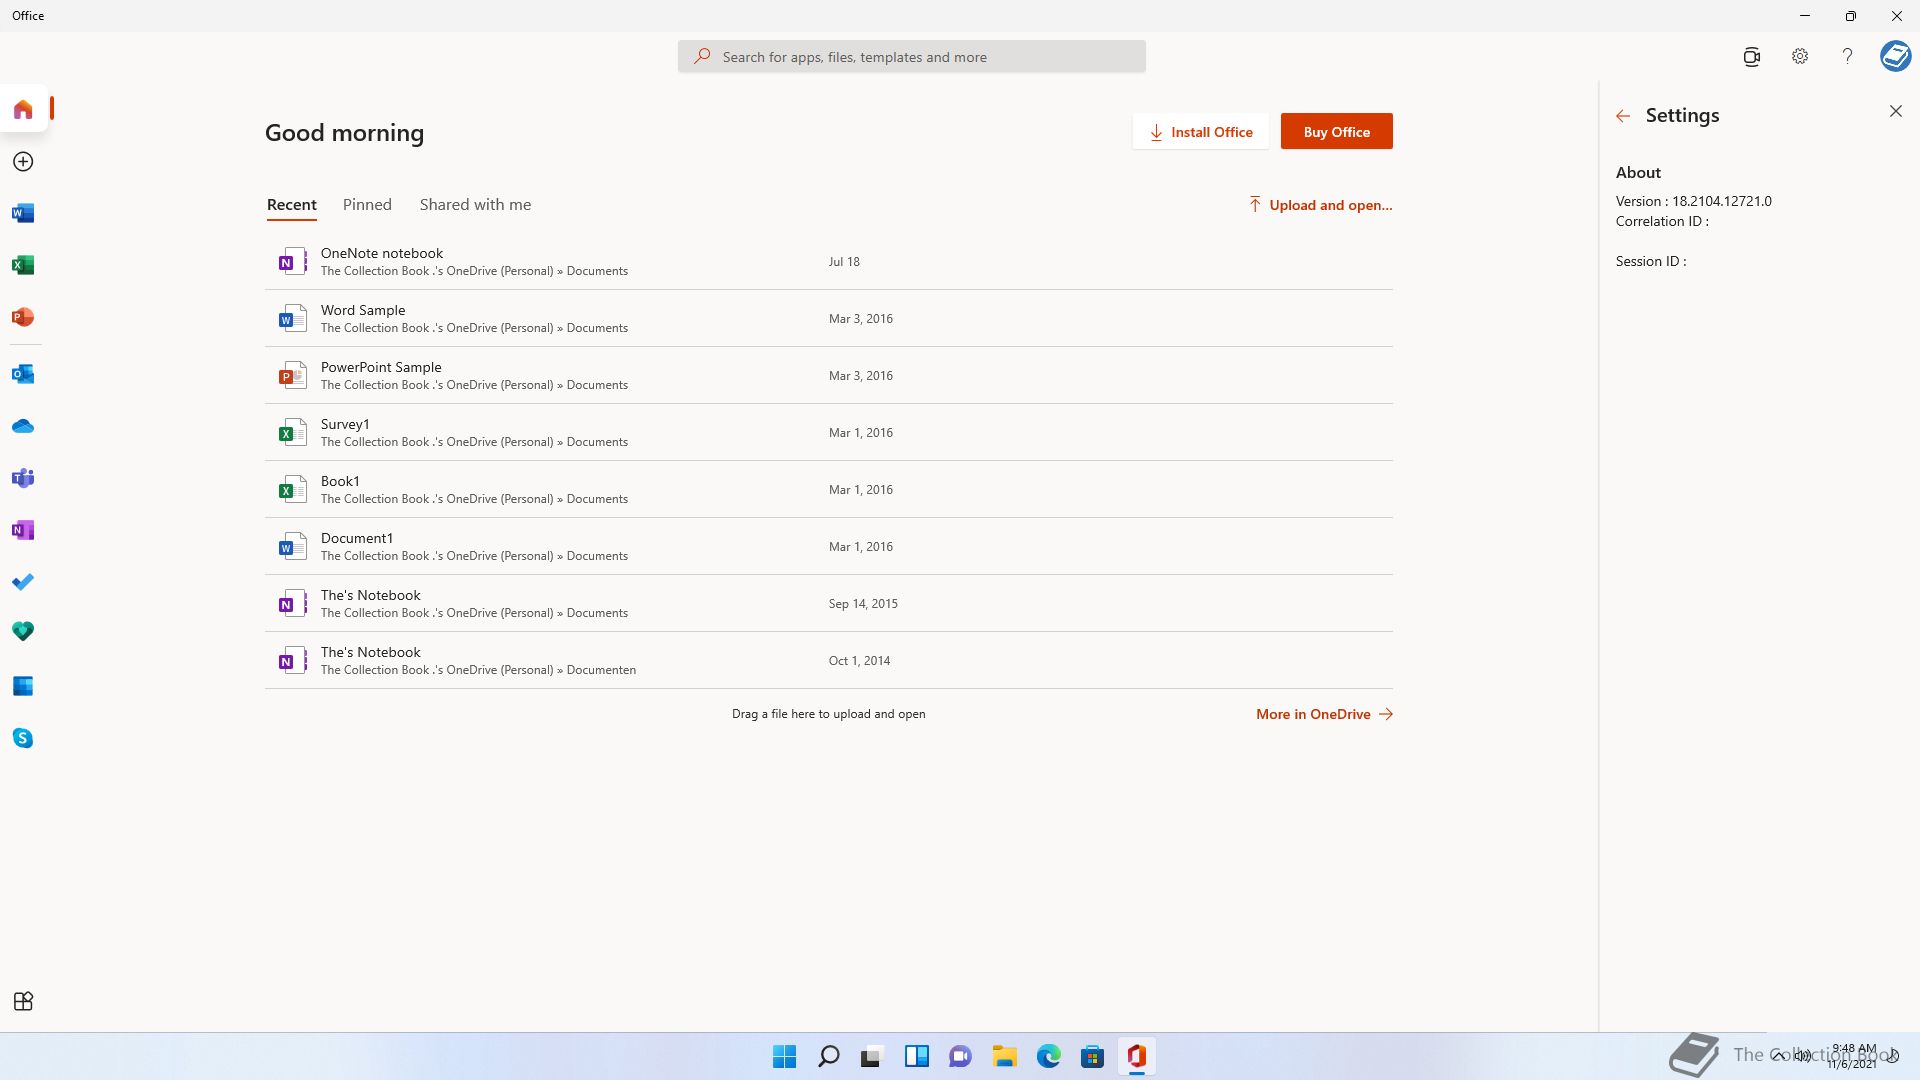The image size is (1920, 1080).
Task: Open Word from the sidebar
Action: 23,213
